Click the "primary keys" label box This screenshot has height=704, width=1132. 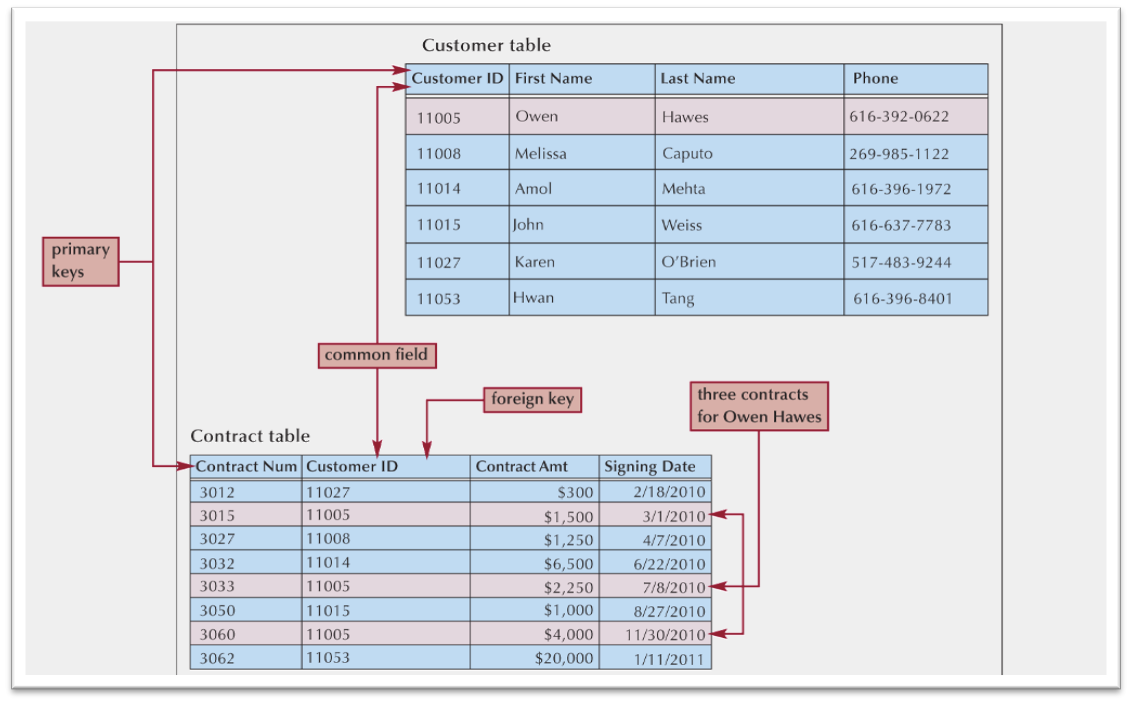point(81,261)
